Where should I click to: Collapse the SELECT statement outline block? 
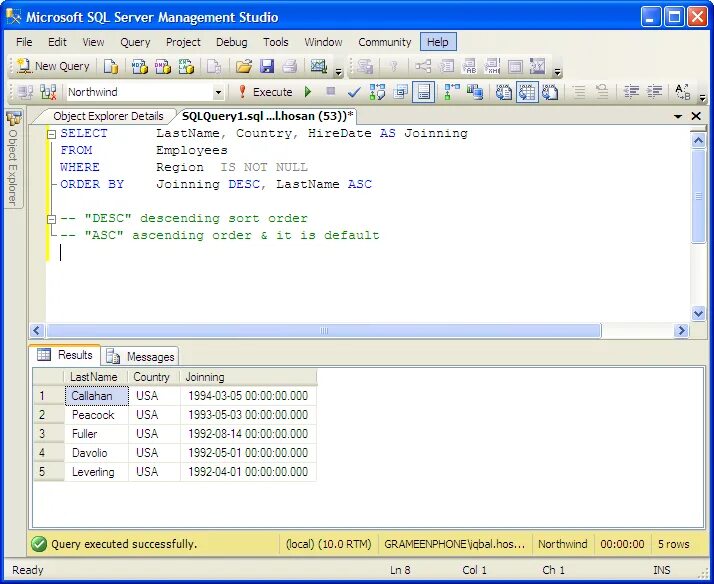click(x=51, y=134)
